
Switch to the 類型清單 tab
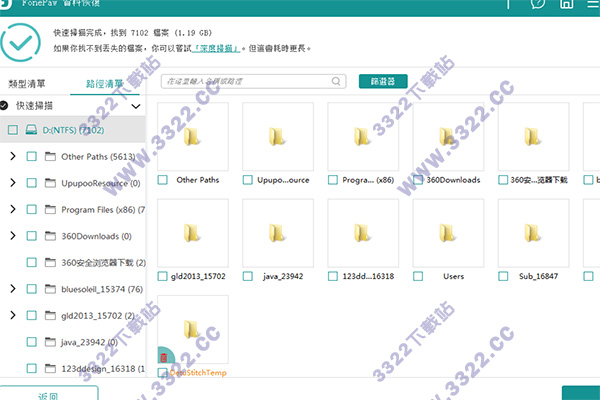click(27, 83)
